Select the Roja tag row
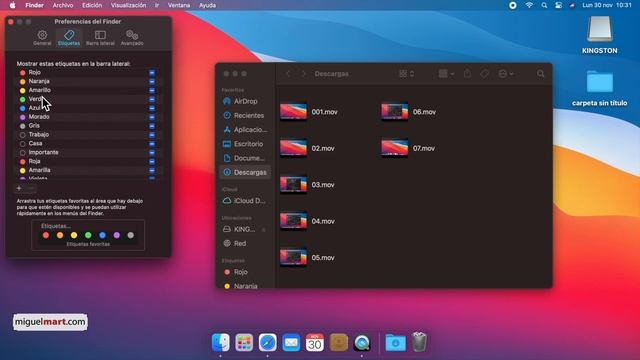The image size is (640, 360). click(88, 161)
